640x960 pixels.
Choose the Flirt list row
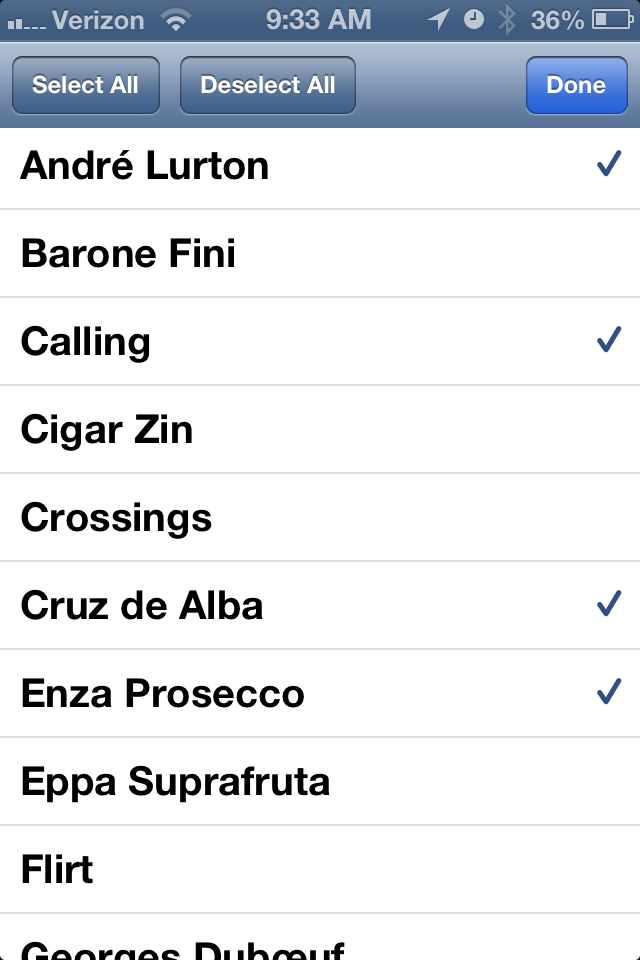coord(320,869)
